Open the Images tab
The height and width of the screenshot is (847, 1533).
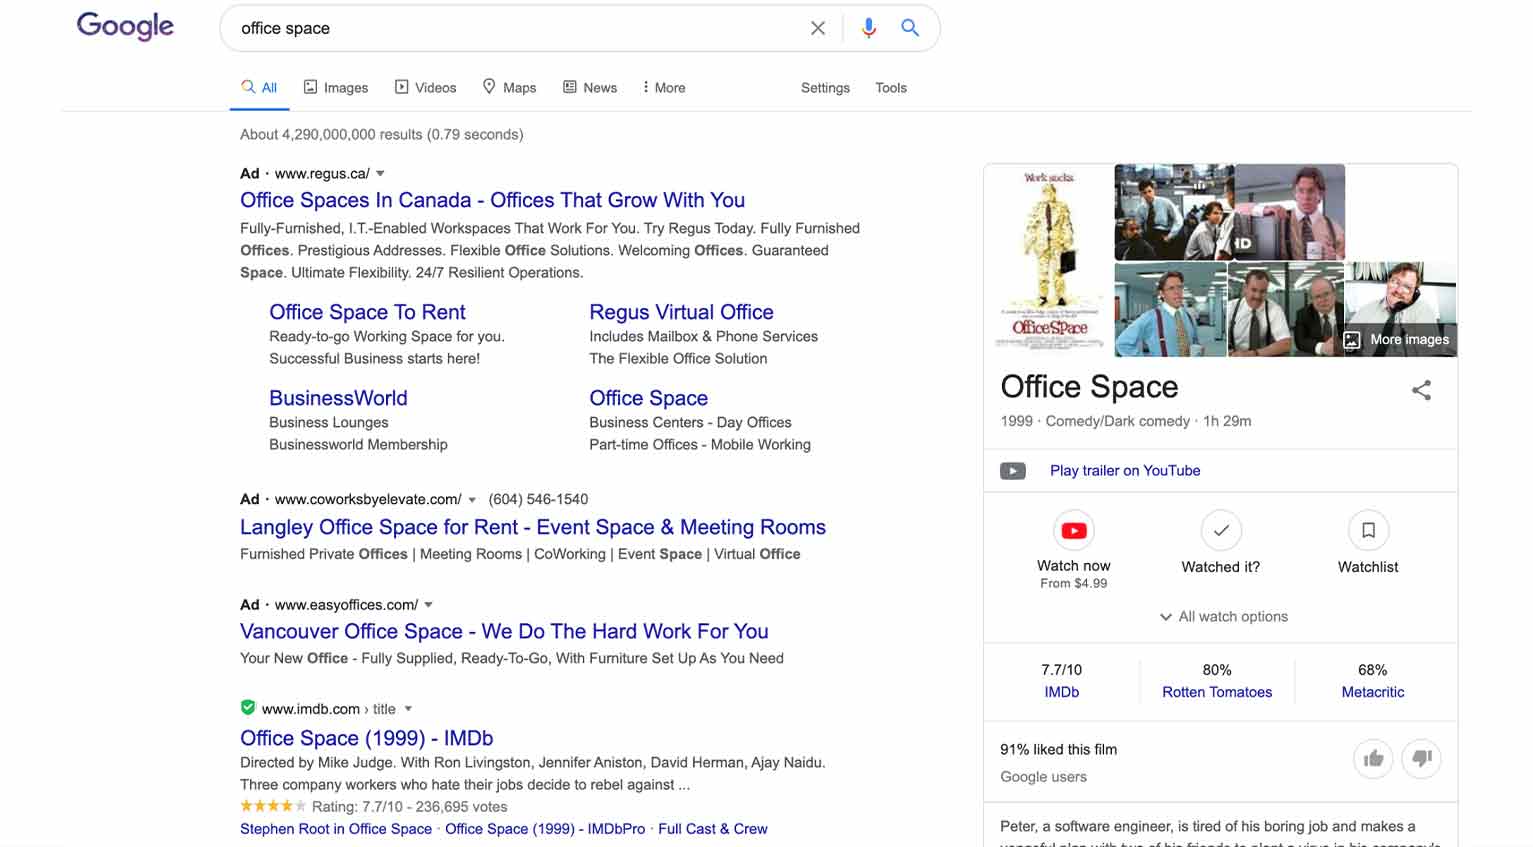point(336,88)
